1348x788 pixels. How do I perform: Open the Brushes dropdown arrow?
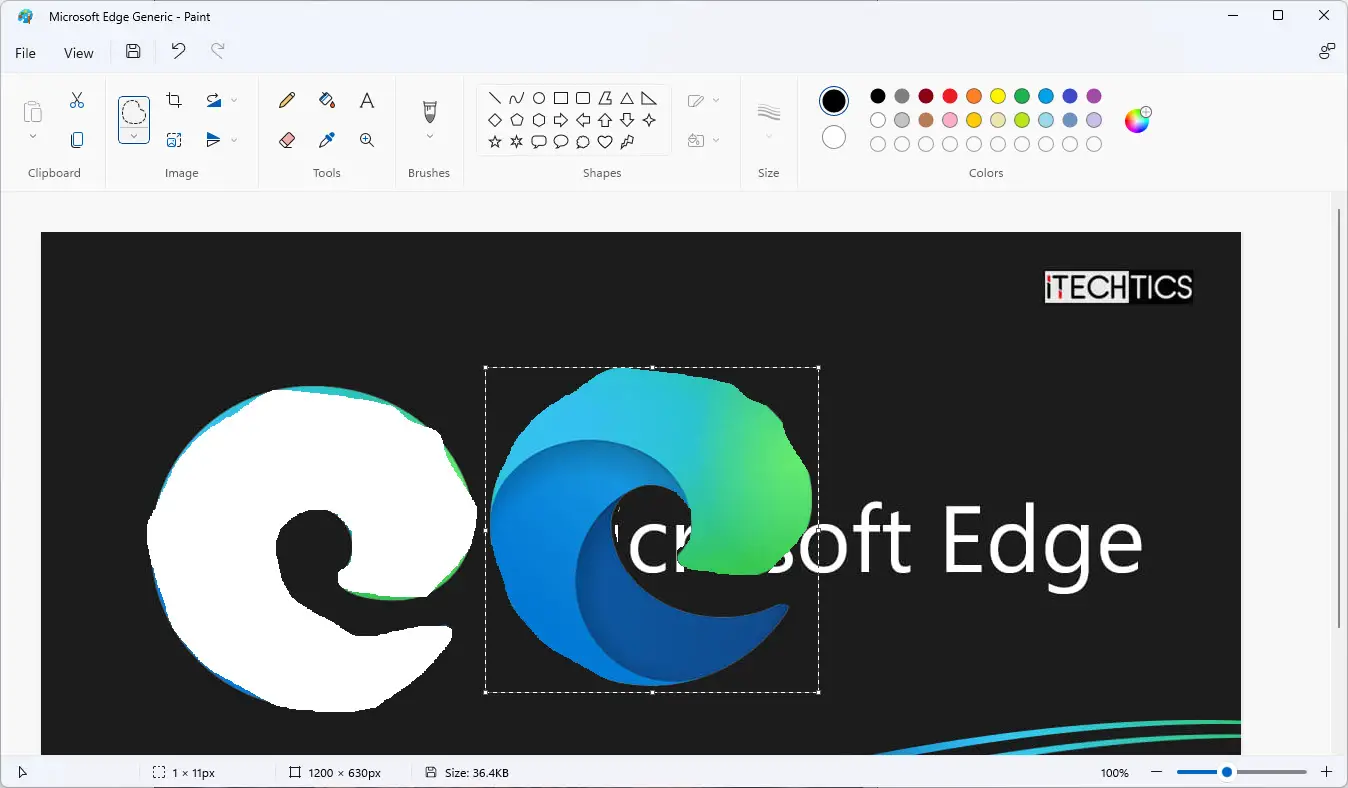[430, 137]
